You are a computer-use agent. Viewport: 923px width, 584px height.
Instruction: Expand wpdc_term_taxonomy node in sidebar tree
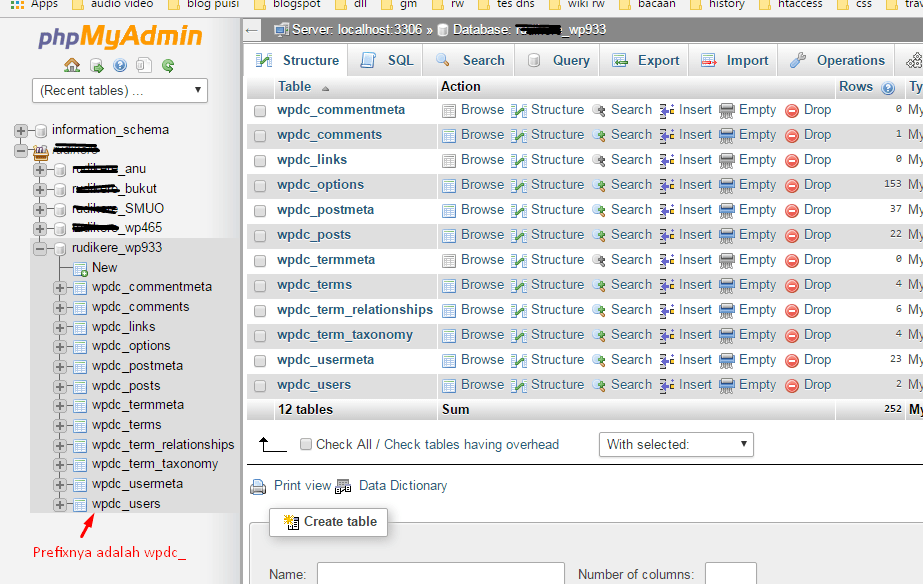pyautogui.click(x=59, y=465)
